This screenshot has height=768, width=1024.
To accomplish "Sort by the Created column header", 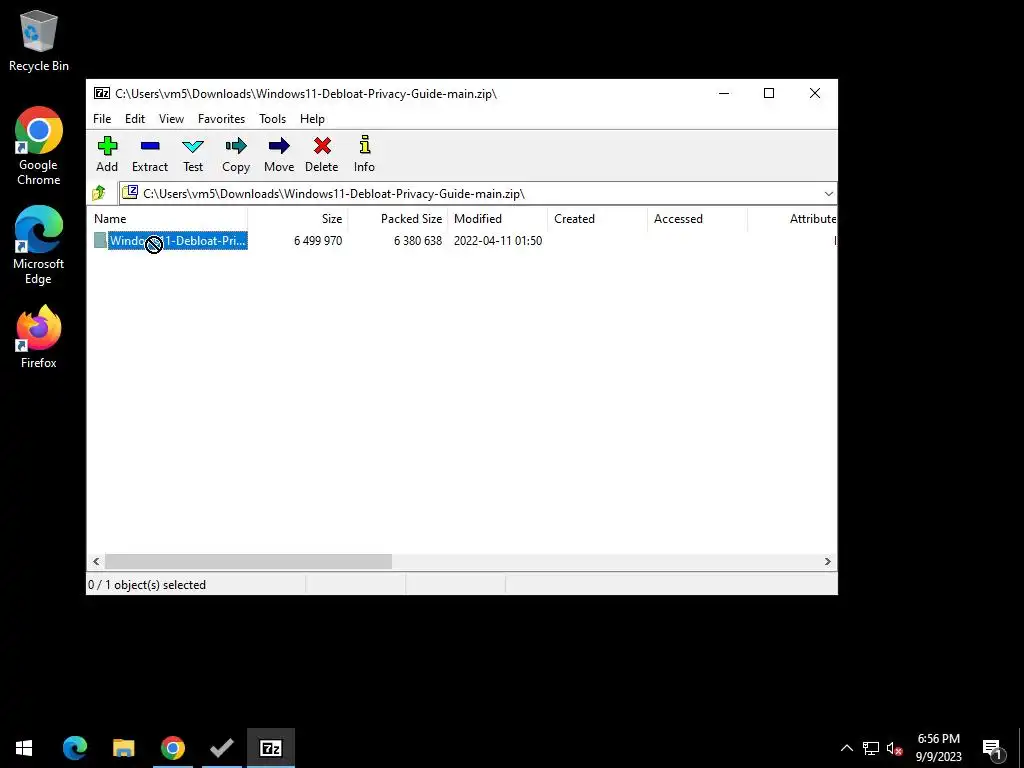I will tap(598, 219).
